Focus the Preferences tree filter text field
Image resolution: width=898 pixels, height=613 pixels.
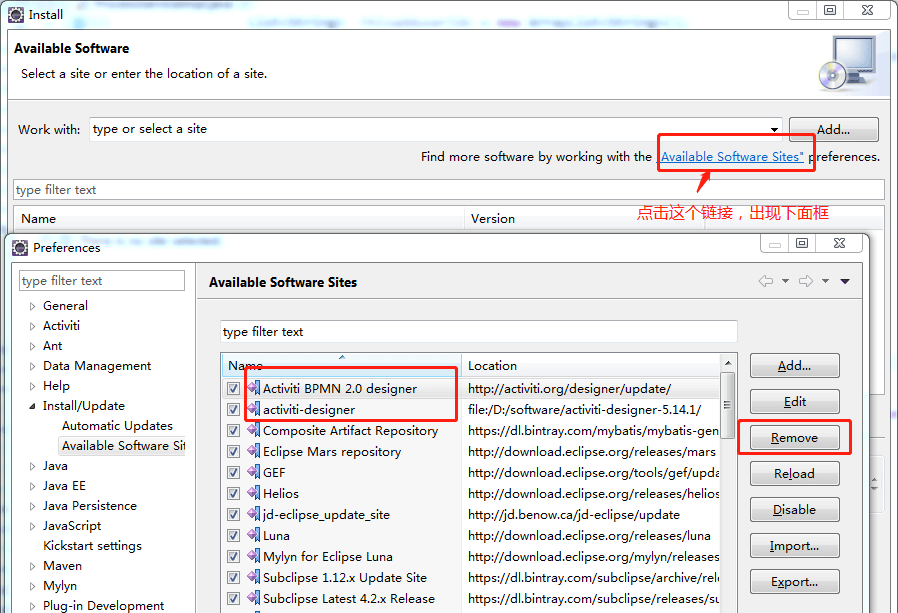point(102,281)
